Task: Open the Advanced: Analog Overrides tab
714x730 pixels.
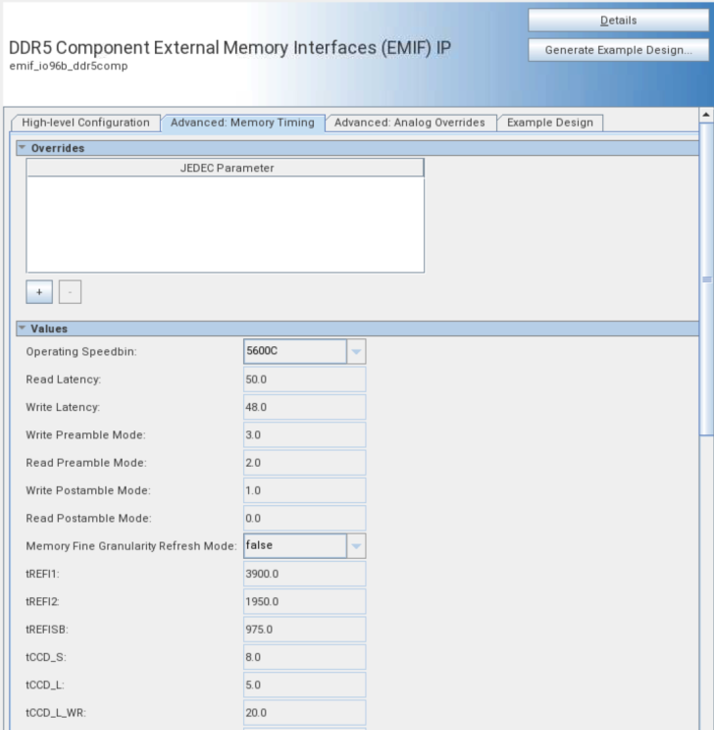Action: point(409,123)
